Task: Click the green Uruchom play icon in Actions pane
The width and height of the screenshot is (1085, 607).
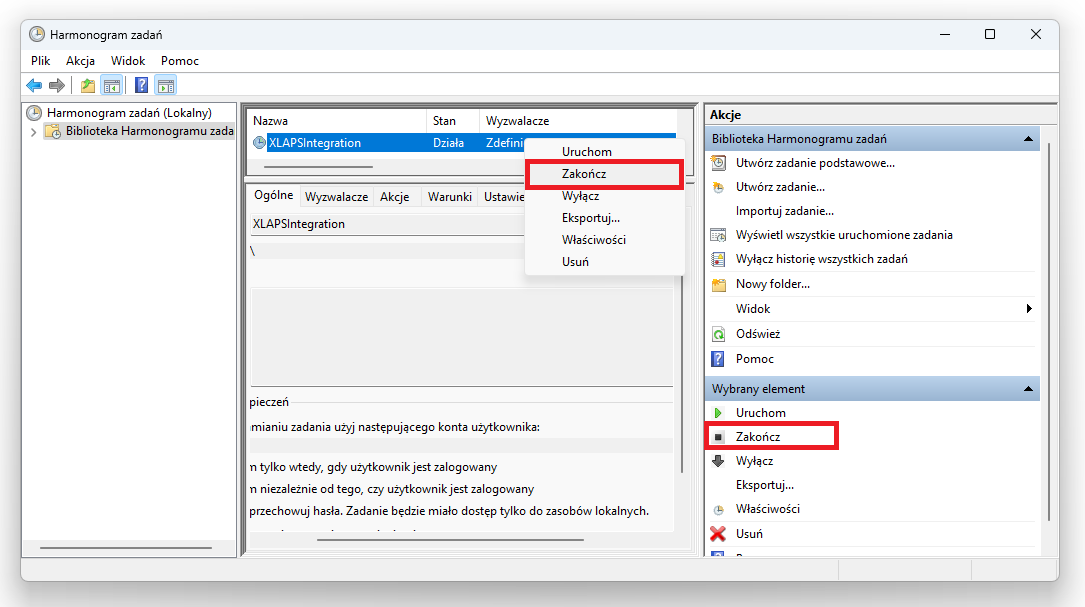Action: 718,413
